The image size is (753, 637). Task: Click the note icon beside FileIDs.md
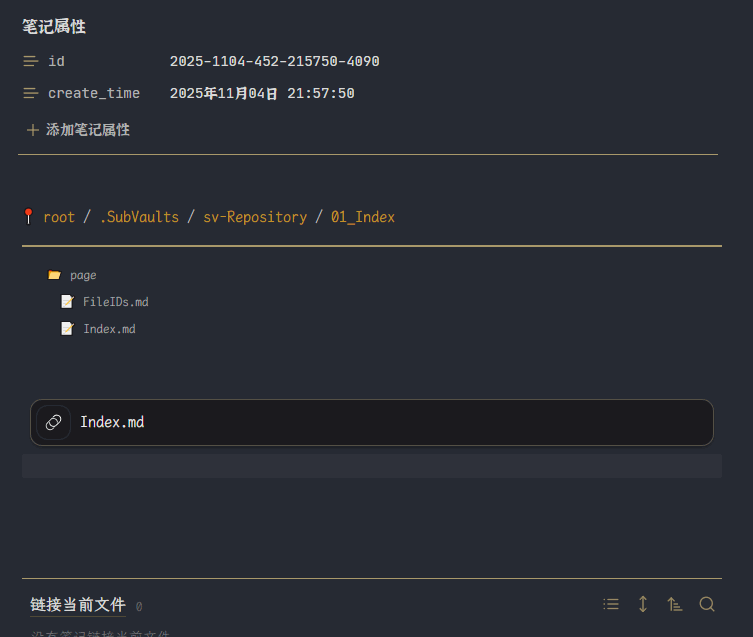pos(67,302)
